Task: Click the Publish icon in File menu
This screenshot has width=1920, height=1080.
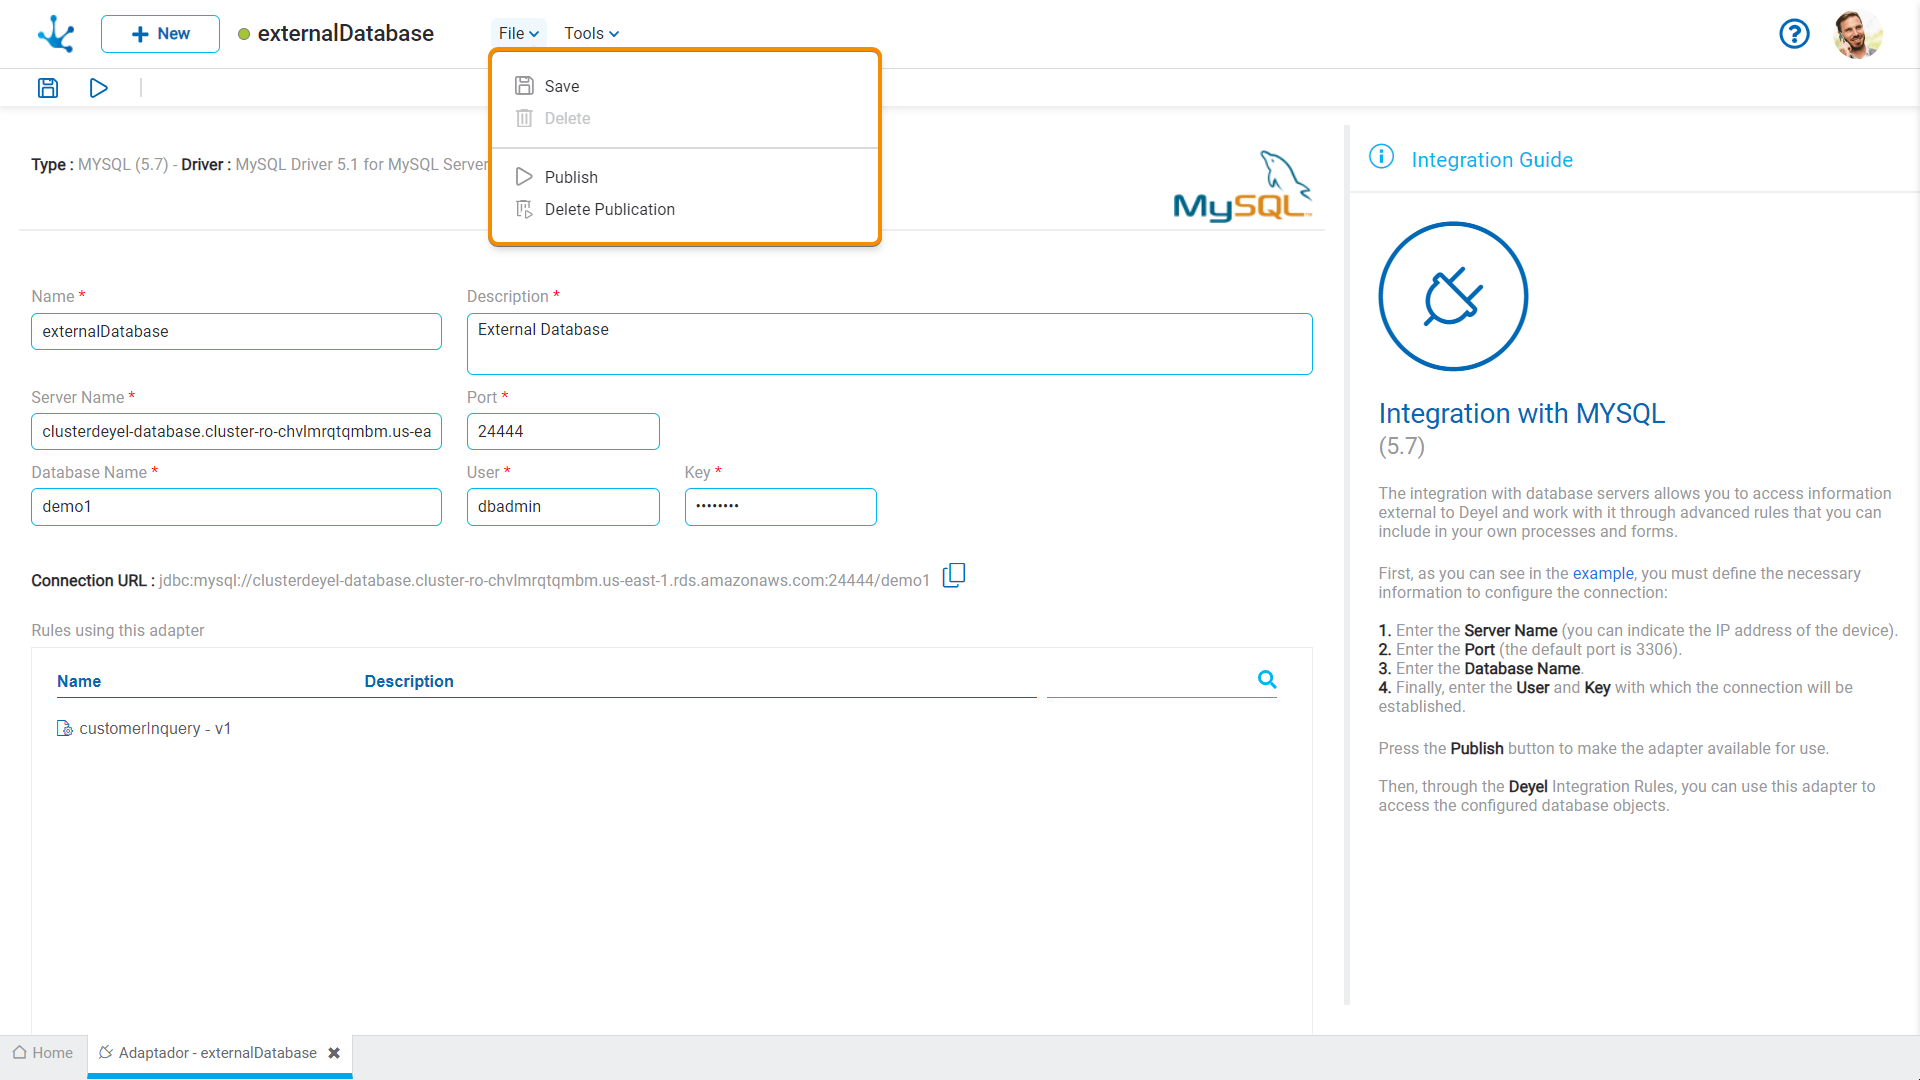Action: coord(524,177)
